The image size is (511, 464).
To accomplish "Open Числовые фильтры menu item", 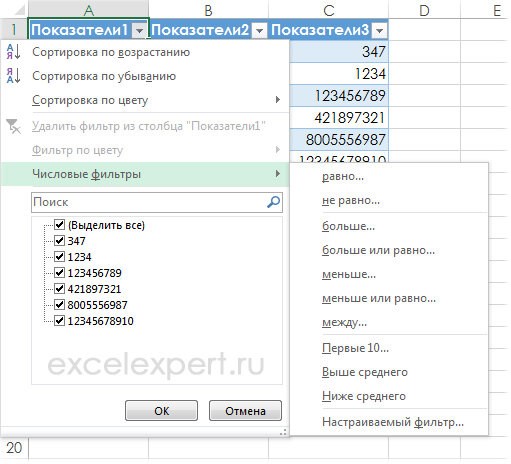I will pos(145,174).
